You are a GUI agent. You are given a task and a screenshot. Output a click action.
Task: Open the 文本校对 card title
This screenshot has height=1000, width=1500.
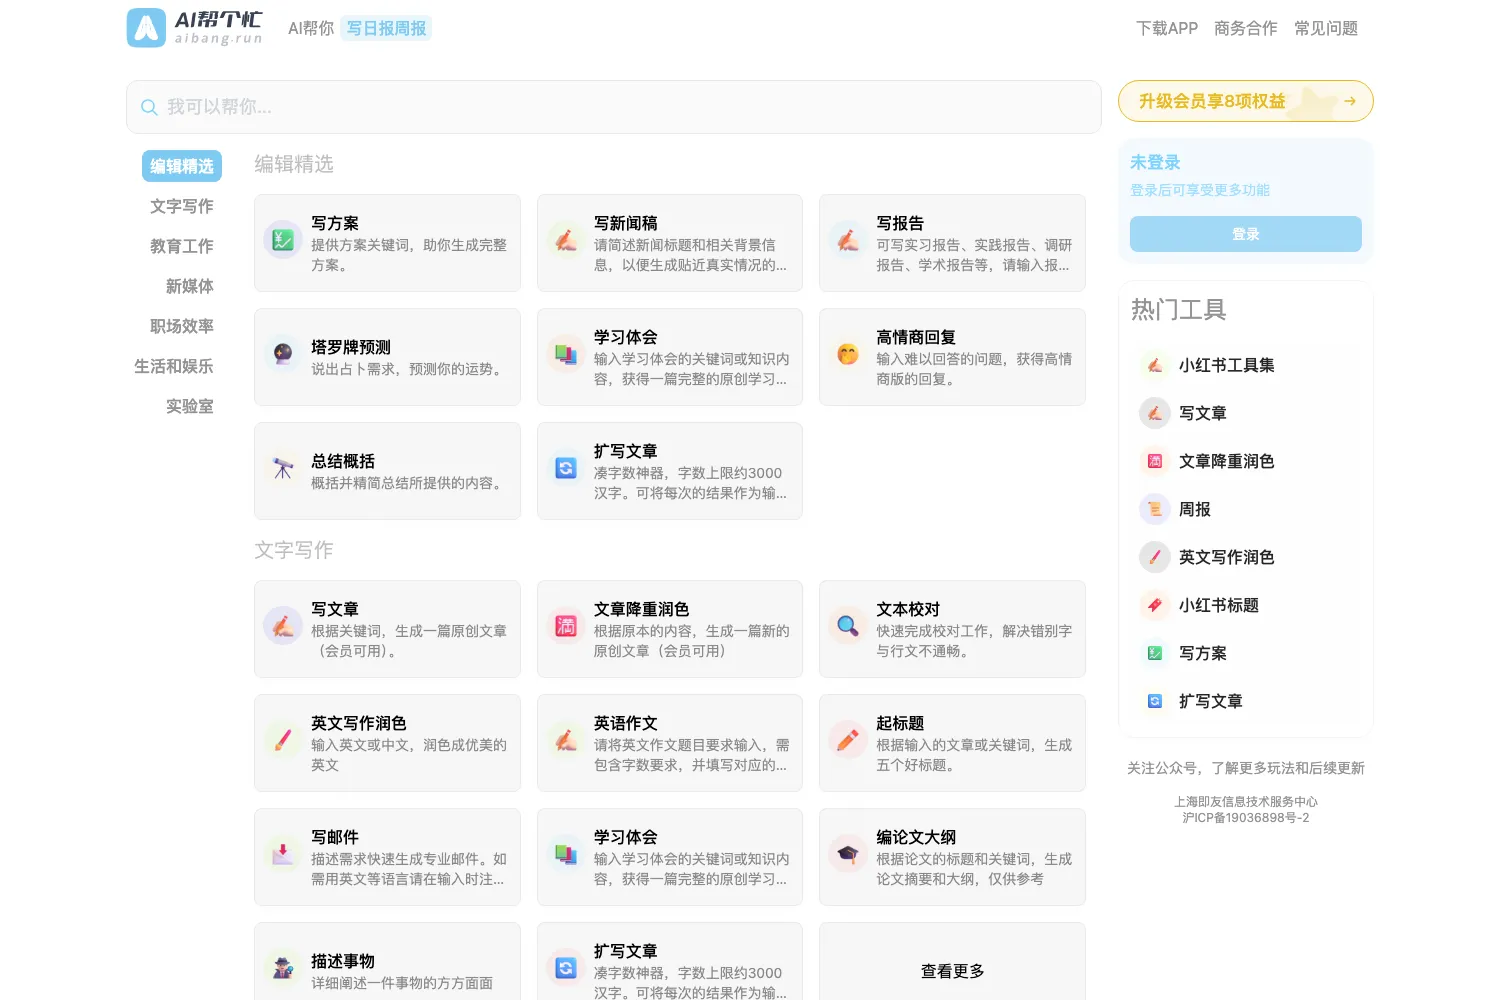pos(908,609)
